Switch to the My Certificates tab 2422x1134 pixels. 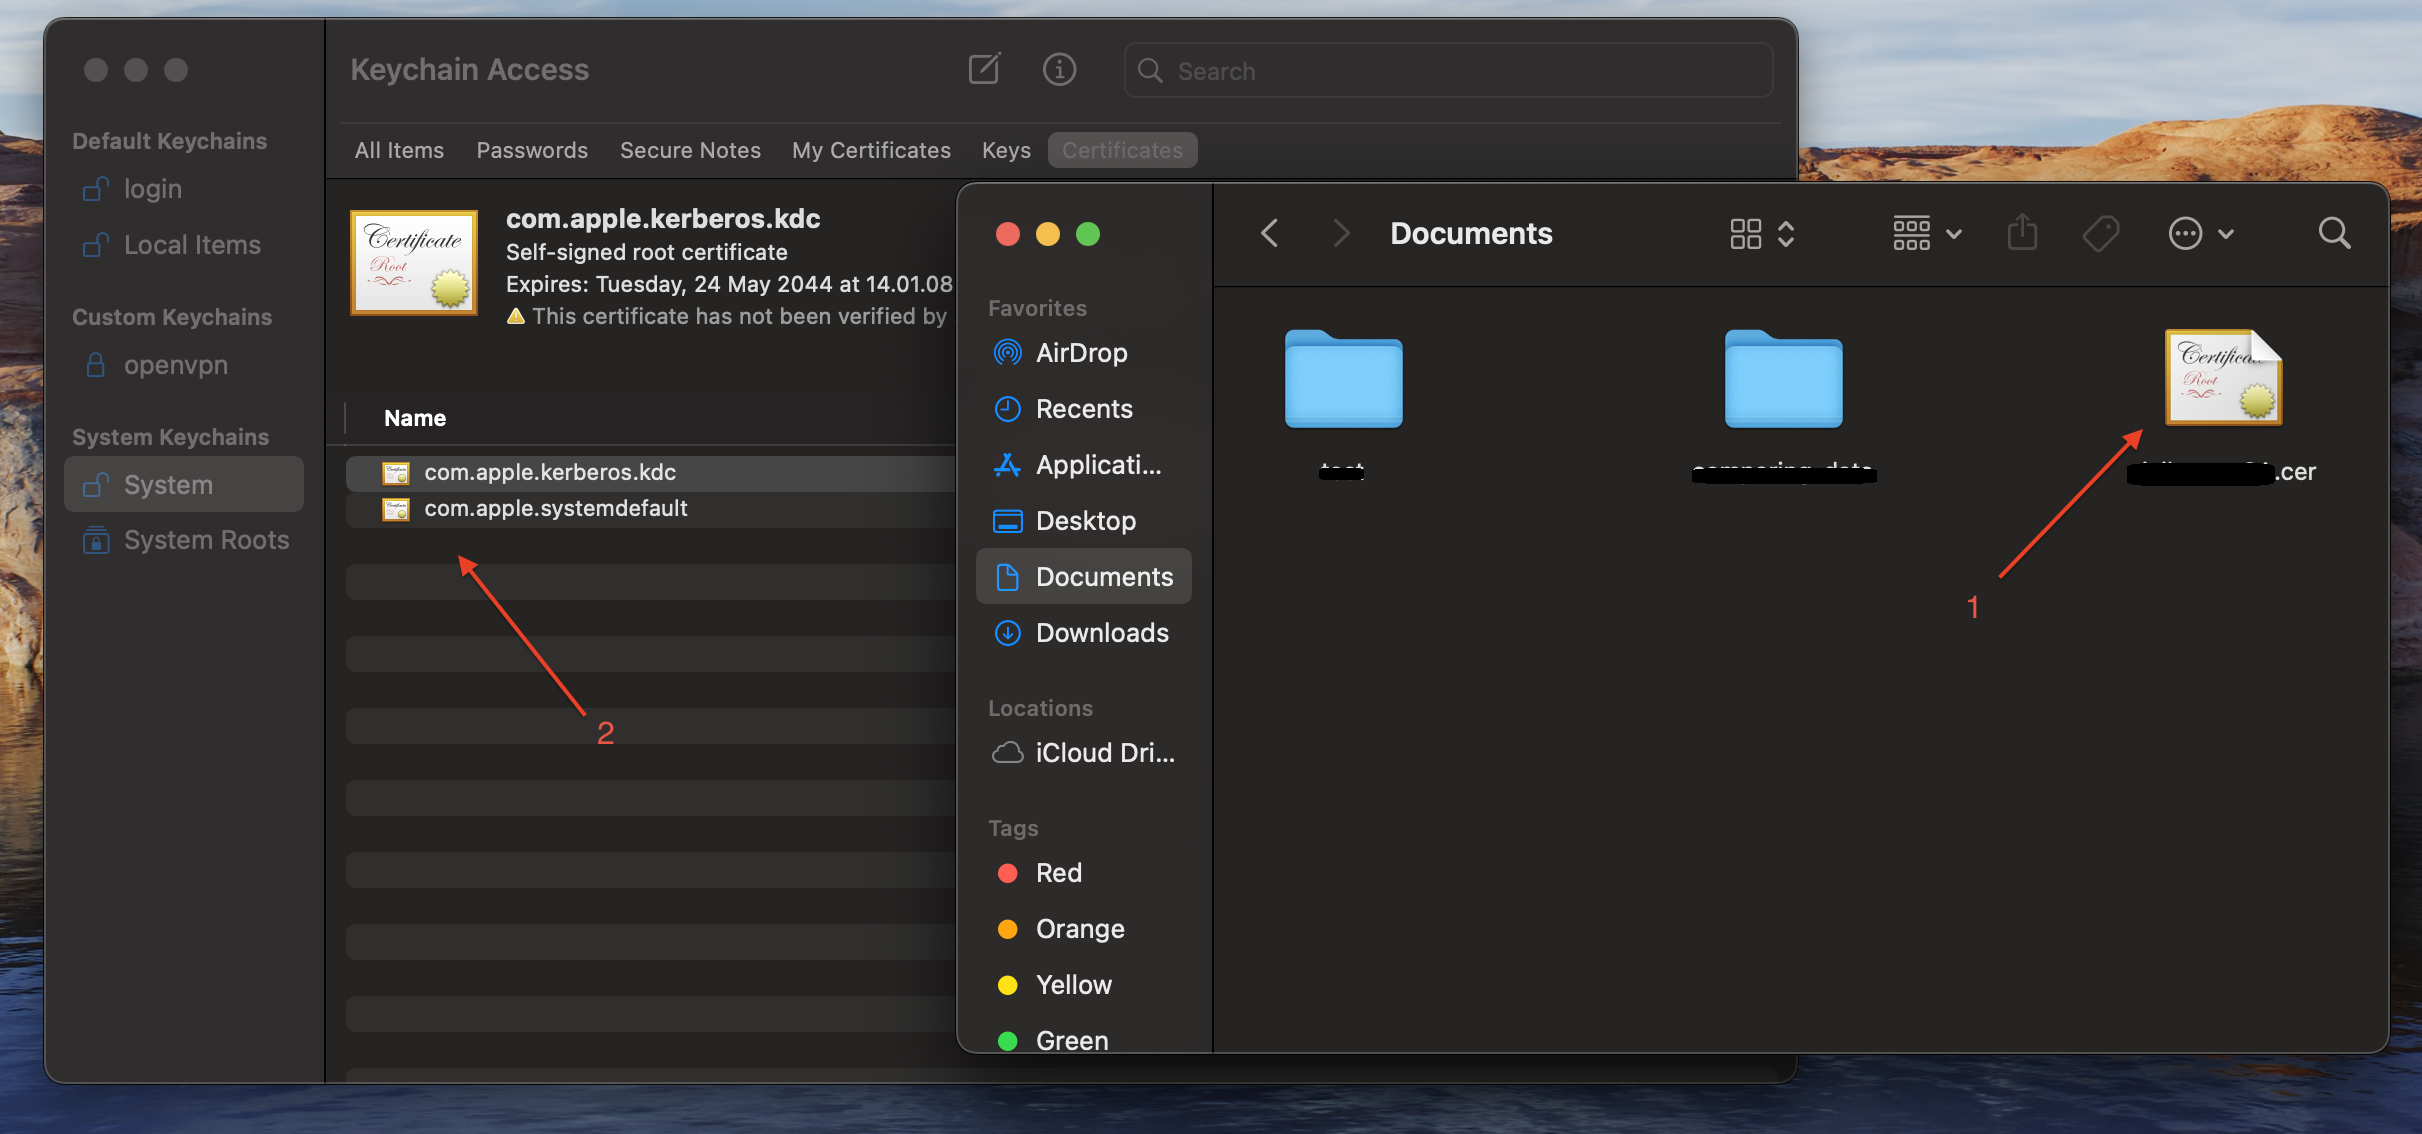click(x=871, y=150)
